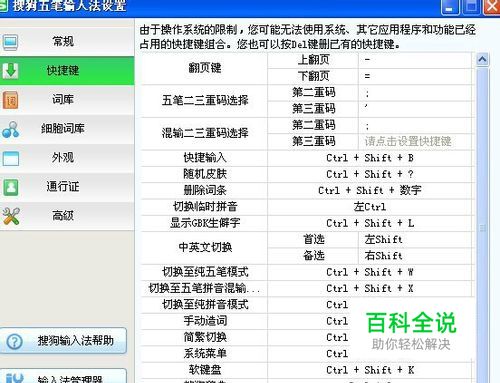Open the 输入法管理器 button
Image resolution: width=500 pixels, height=383 pixels.
pyautogui.click(x=63, y=376)
